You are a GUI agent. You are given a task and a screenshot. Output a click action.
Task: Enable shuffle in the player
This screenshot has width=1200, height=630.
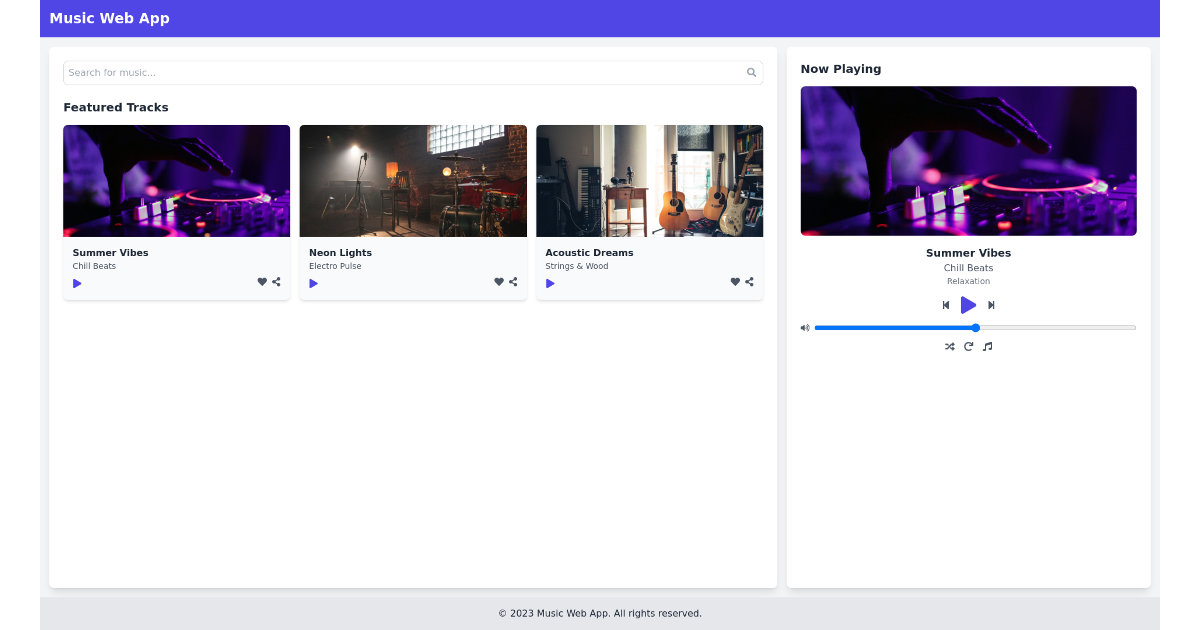click(949, 346)
